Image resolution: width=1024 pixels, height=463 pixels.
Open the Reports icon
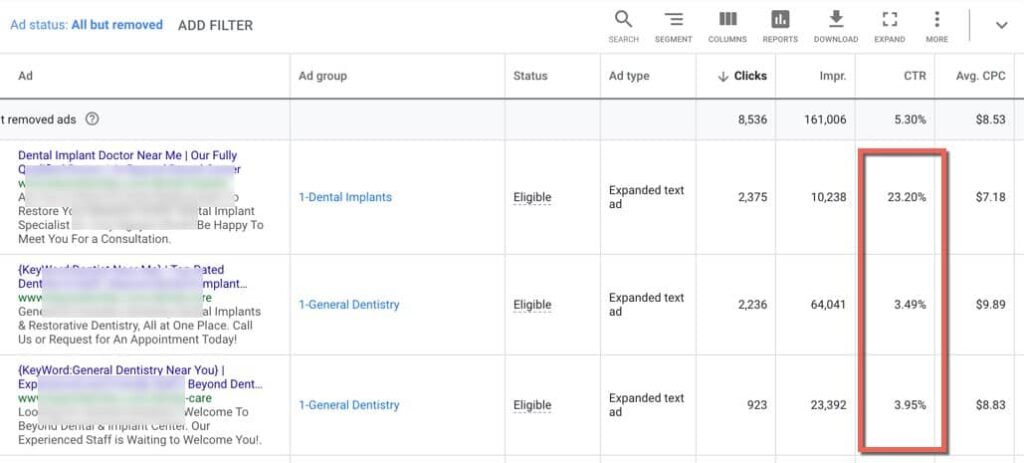pyautogui.click(x=780, y=26)
